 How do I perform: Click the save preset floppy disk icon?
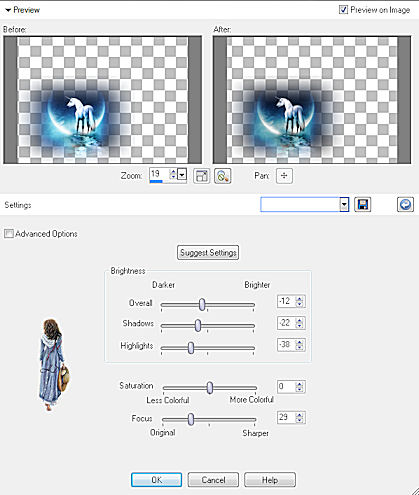pos(362,204)
